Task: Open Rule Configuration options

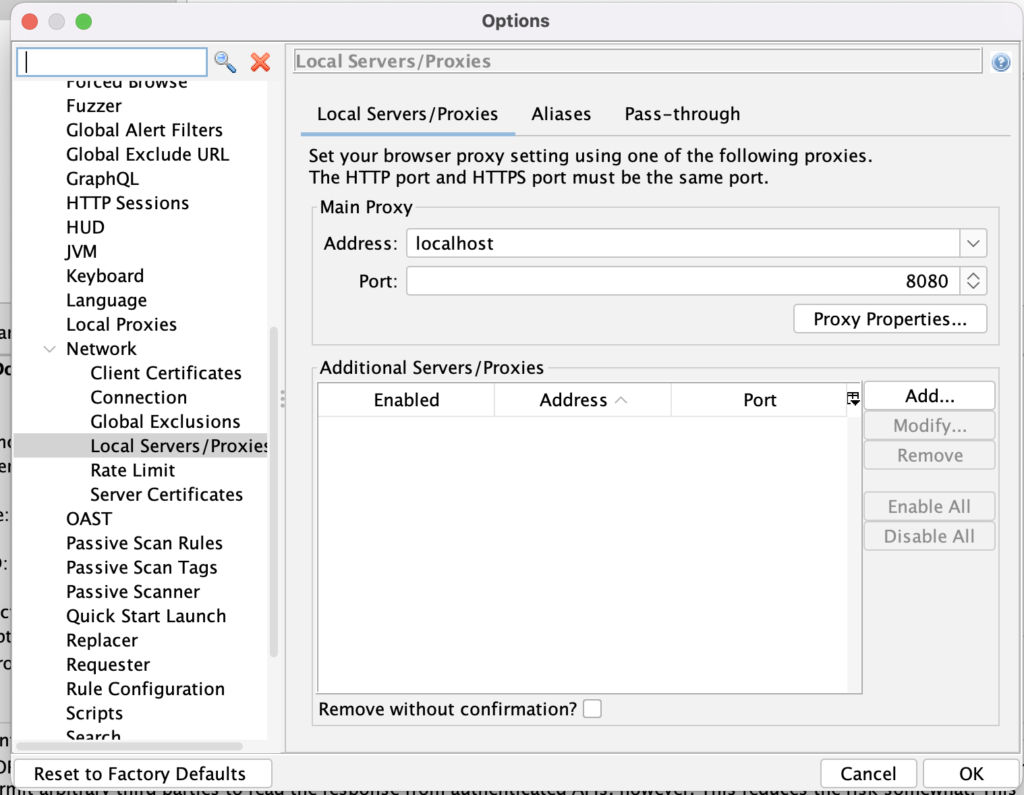Action: pyautogui.click(x=146, y=689)
